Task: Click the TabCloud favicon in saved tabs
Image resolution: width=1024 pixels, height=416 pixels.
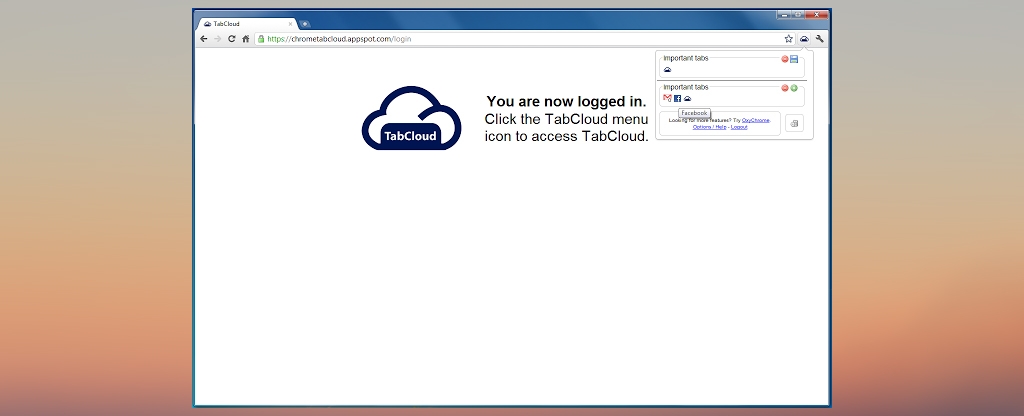Action: (x=687, y=99)
